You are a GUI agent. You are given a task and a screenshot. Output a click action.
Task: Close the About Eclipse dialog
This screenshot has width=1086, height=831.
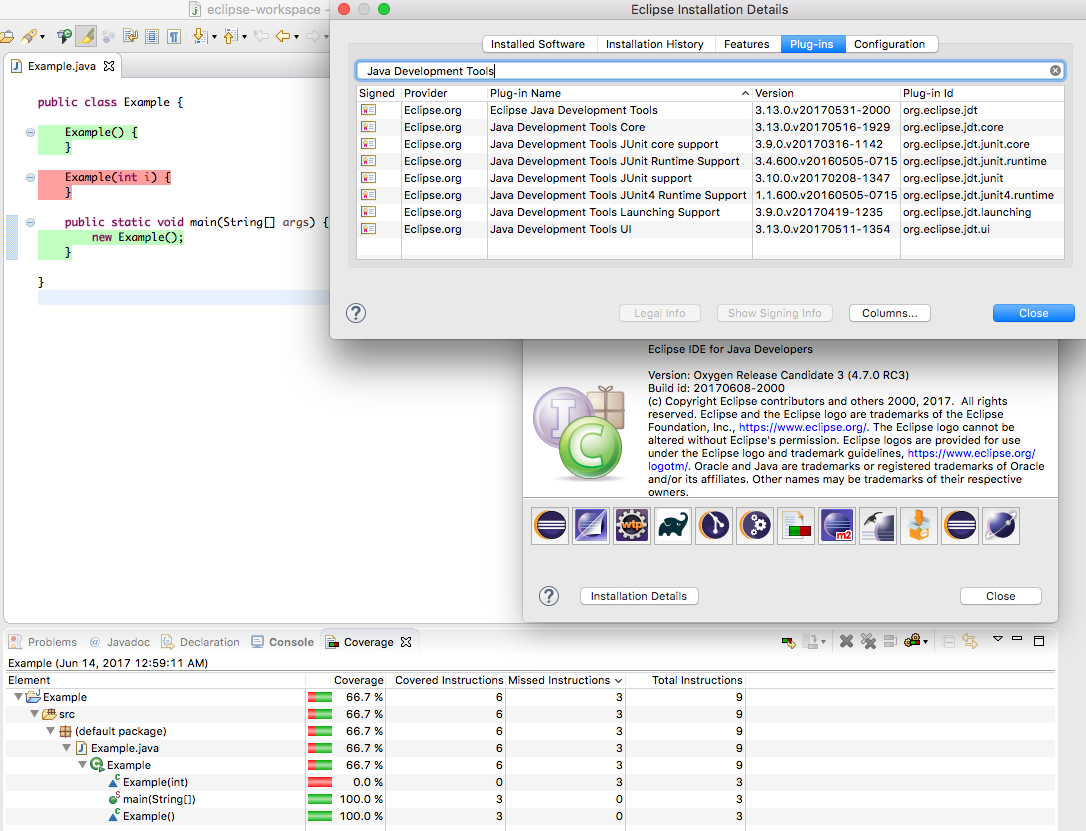coord(1001,596)
